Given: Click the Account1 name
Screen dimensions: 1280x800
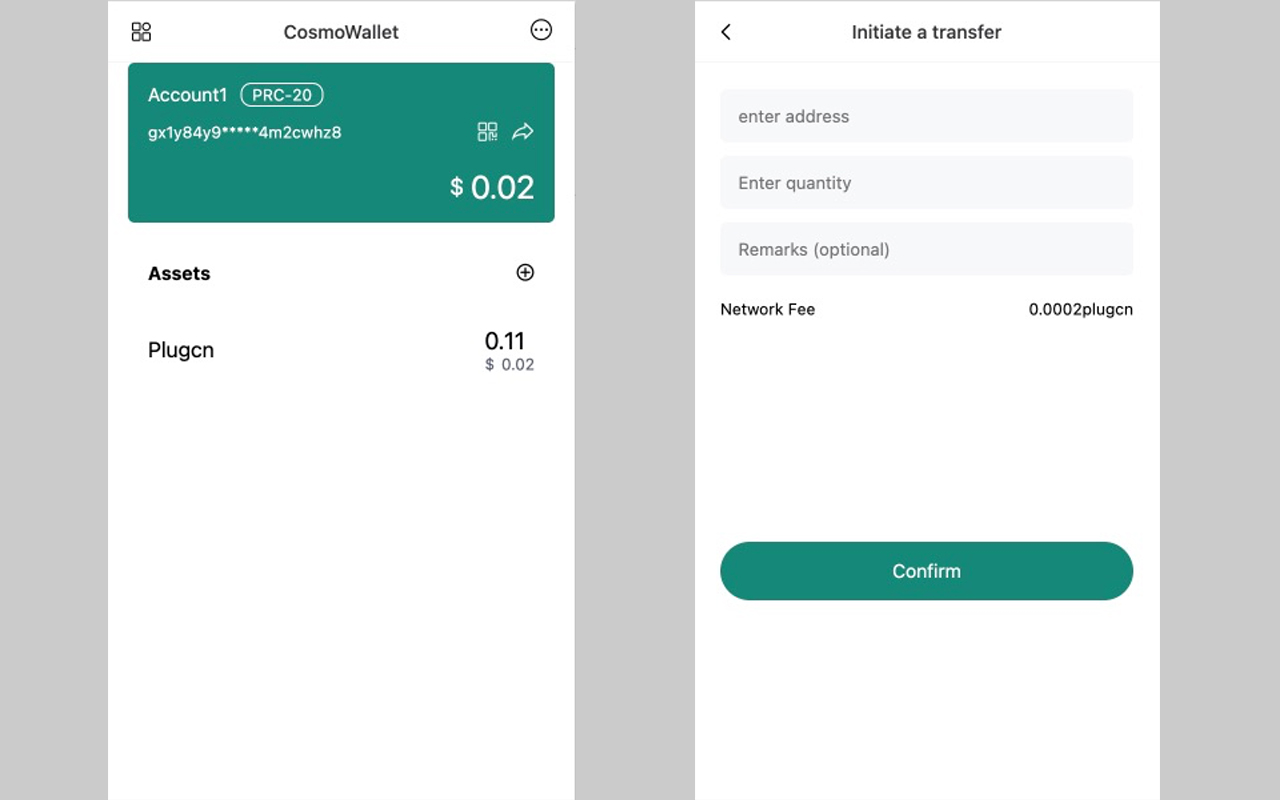Looking at the screenshot, I should pos(188,95).
